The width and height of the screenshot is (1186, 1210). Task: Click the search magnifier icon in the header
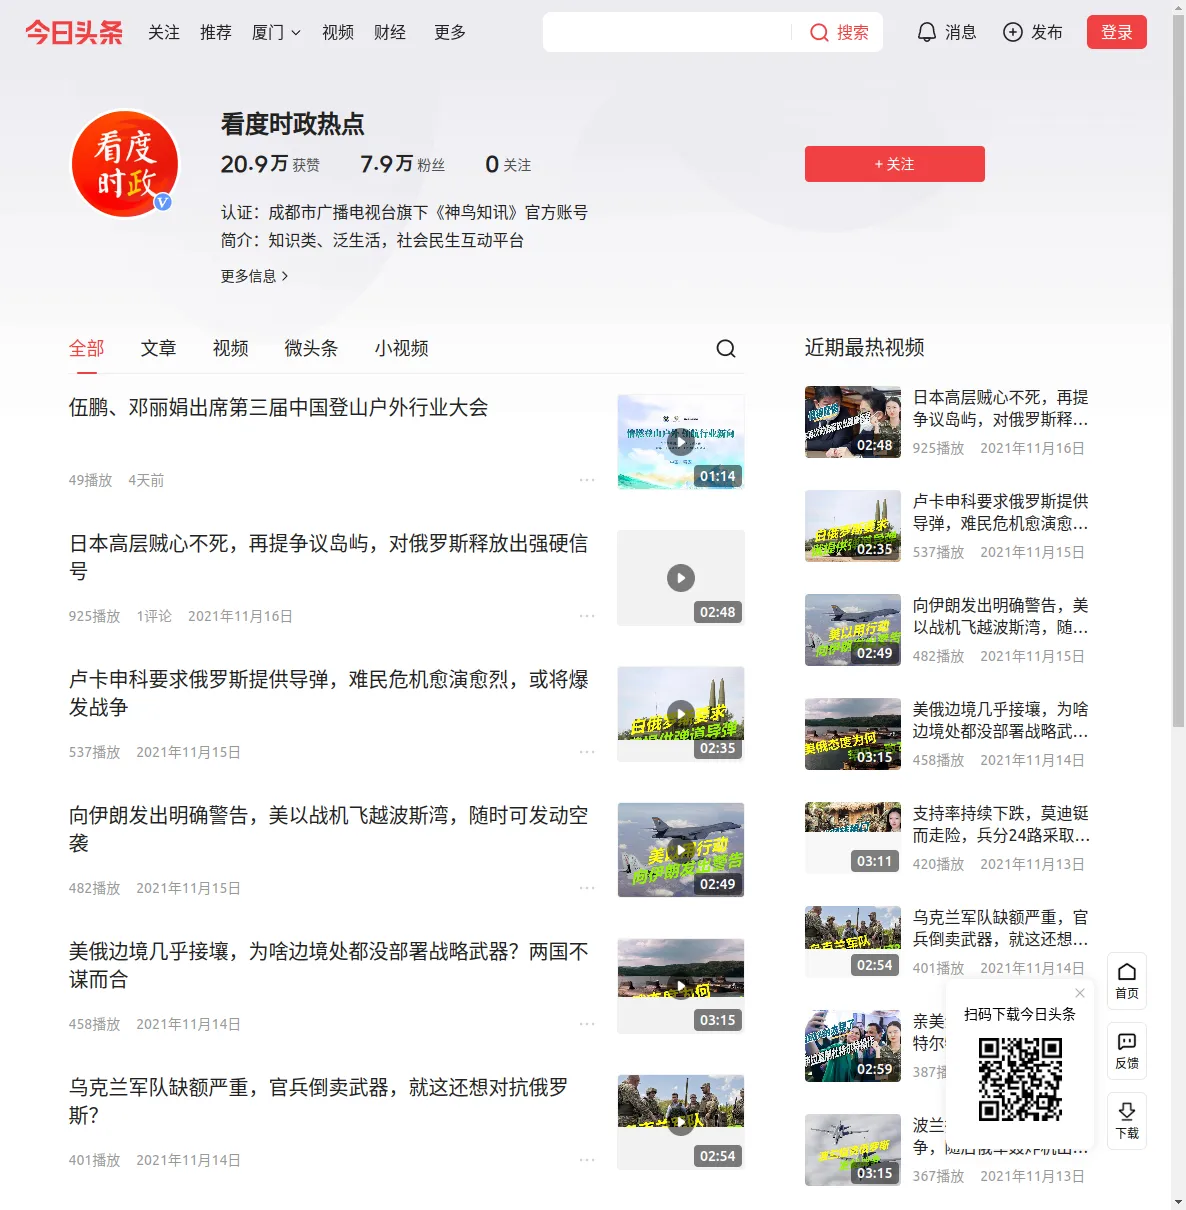[819, 33]
